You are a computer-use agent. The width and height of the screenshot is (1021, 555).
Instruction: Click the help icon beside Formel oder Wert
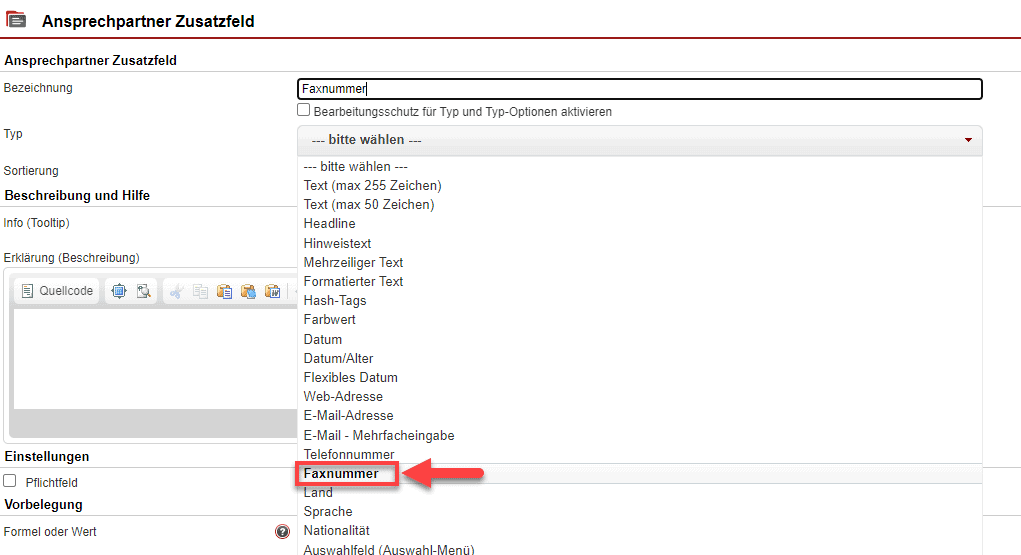click(x=282, y=532)
